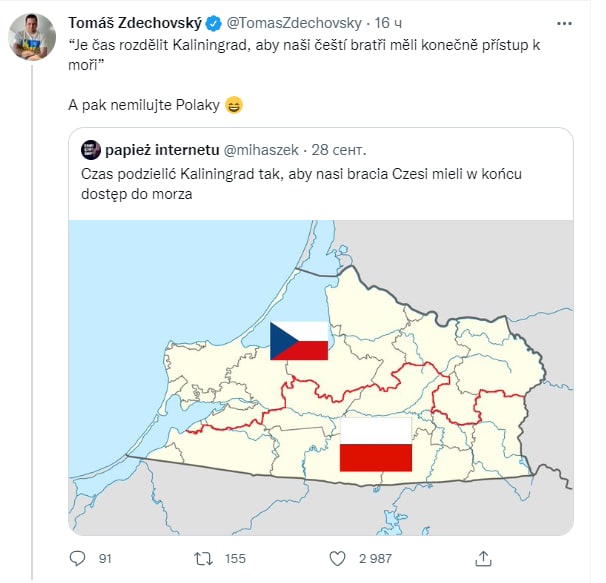Image resolution: width=606 pixels, height=583 pixels.
Task: Open the quoted tweet Polish text
Action: point(301,184)
